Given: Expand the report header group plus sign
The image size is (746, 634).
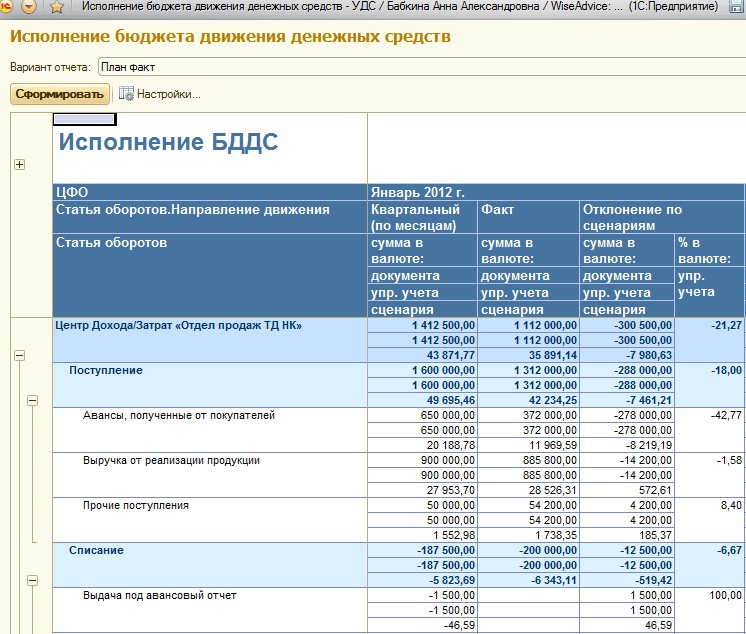Looking at the screenshot, I should point(19,165).
